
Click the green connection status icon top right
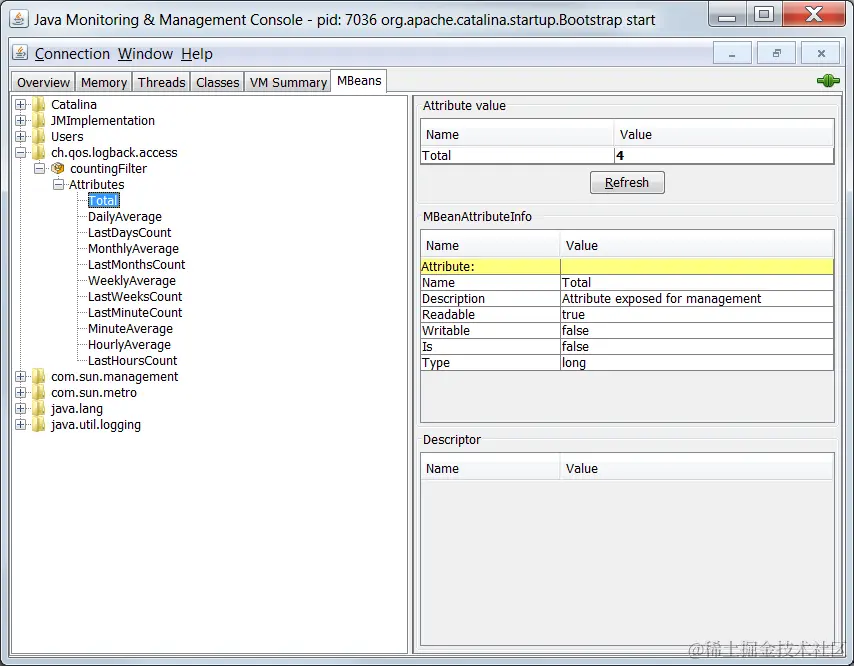[x=828, y=81]
